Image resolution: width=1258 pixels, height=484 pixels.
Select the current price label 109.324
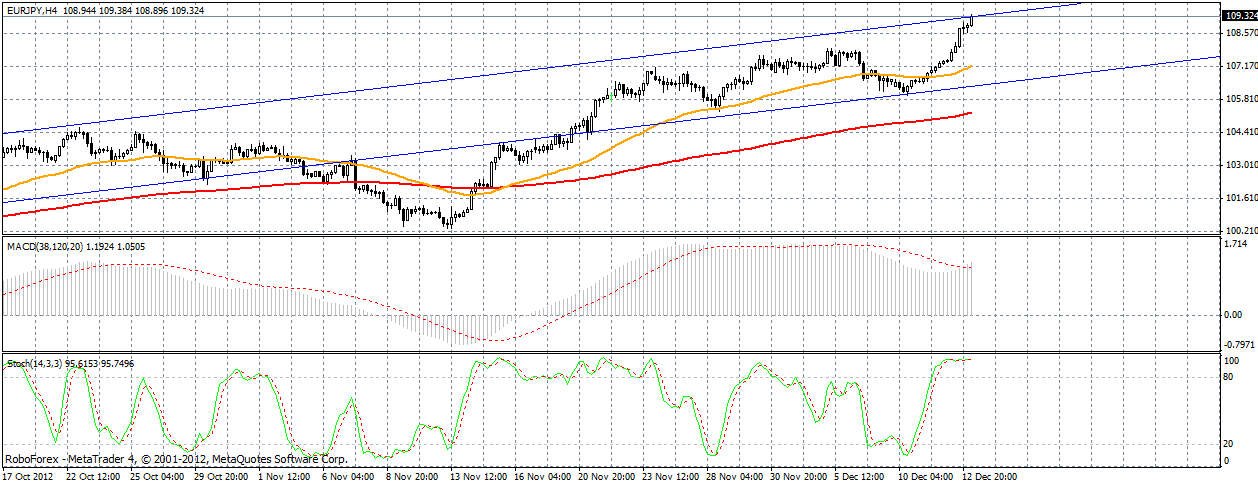point(1240,16)
